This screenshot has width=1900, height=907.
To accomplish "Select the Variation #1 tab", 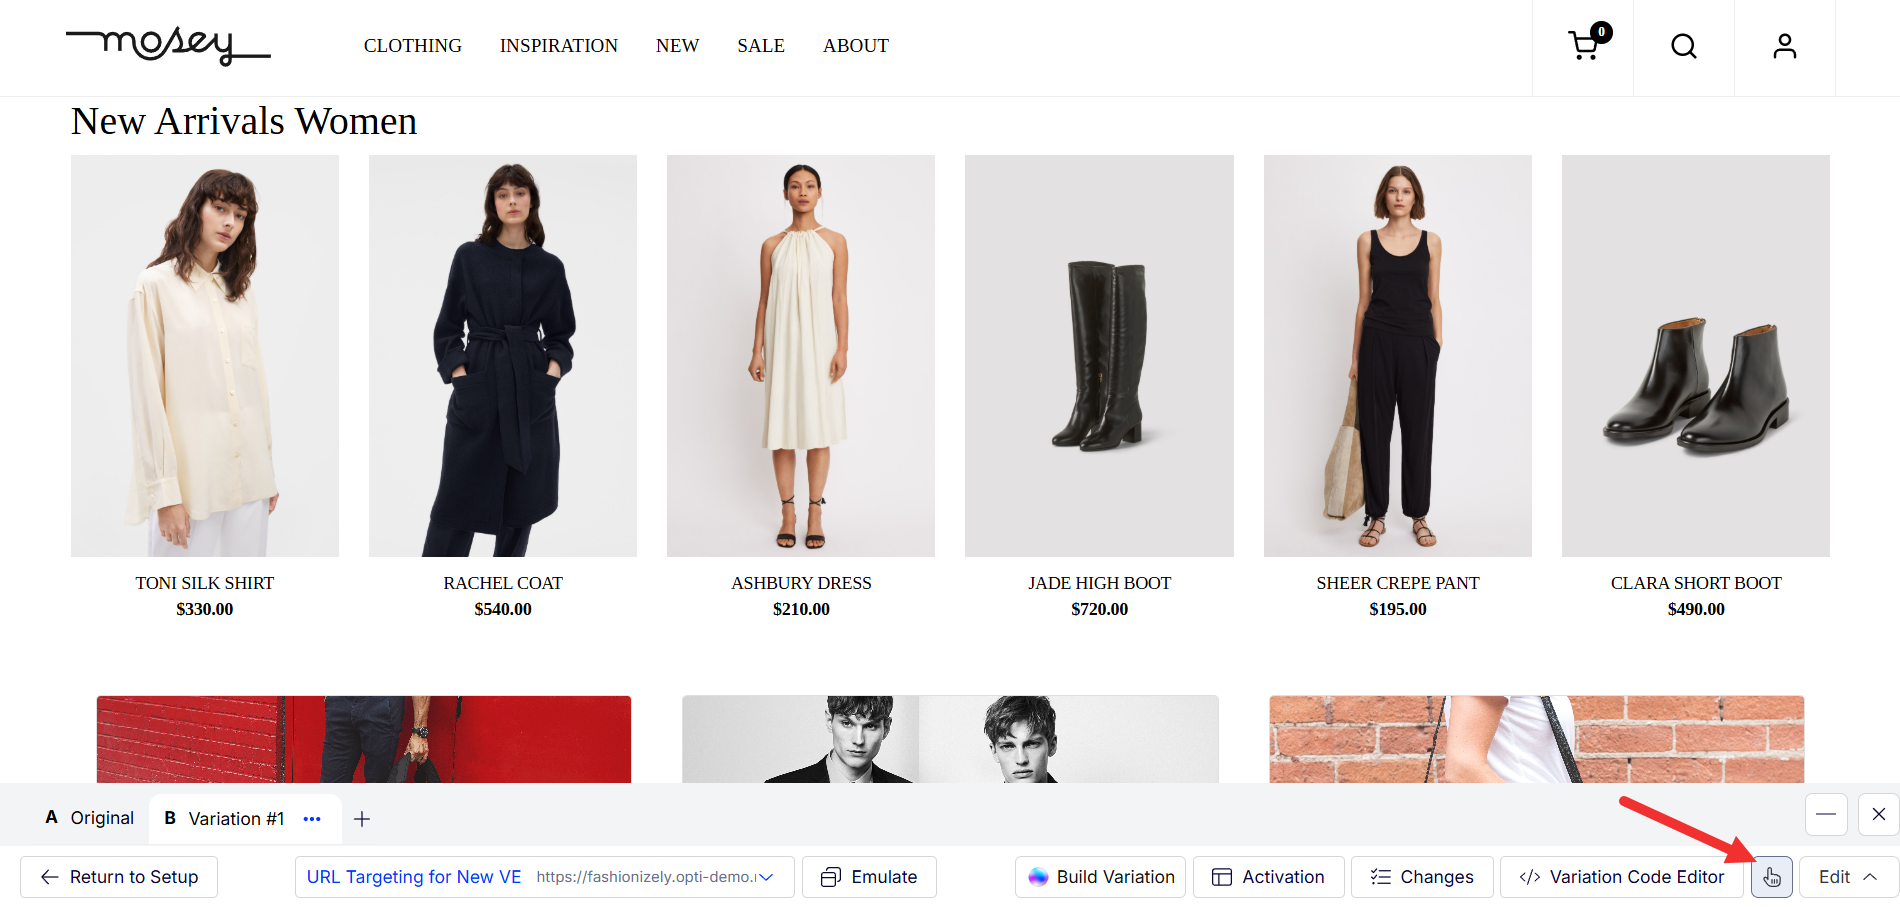I will (226, 819).
